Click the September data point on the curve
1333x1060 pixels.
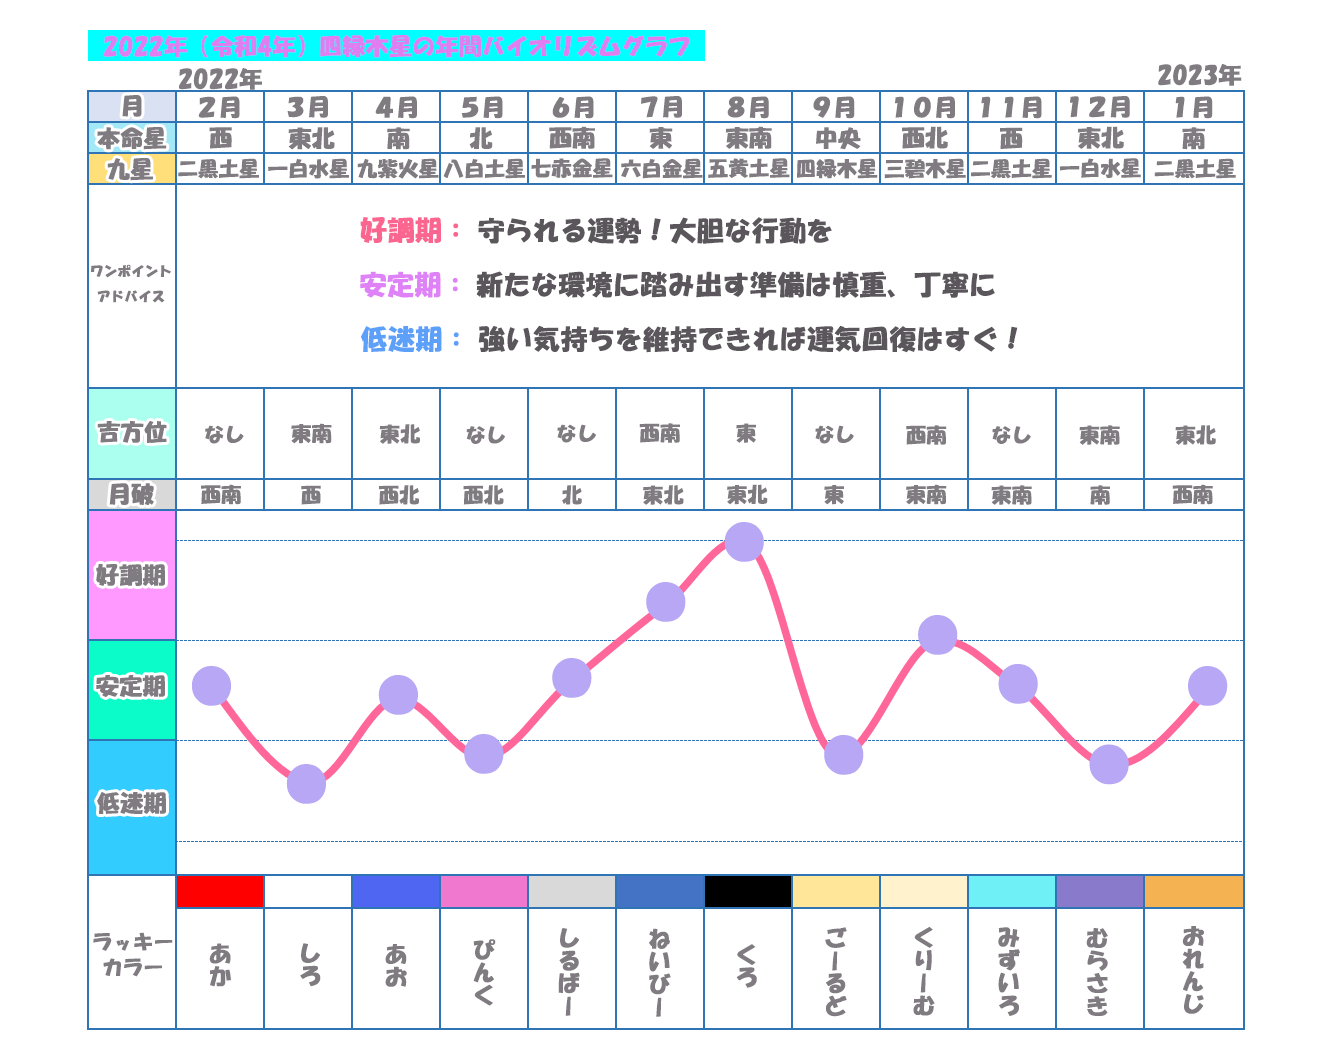(843, 755)
